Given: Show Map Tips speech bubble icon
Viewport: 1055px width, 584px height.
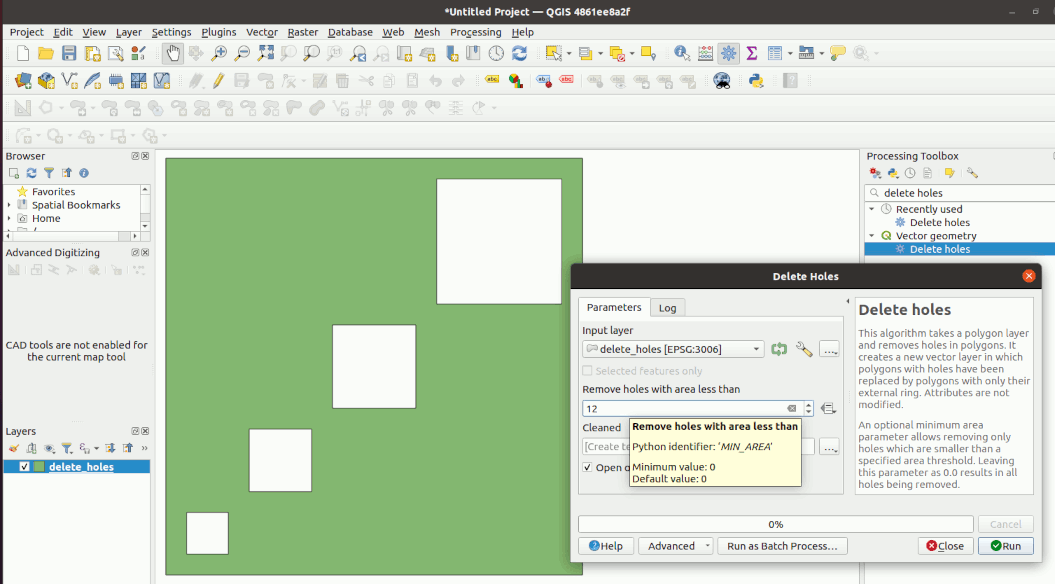Looking at the screenshot, I should (x=838, y=53).
